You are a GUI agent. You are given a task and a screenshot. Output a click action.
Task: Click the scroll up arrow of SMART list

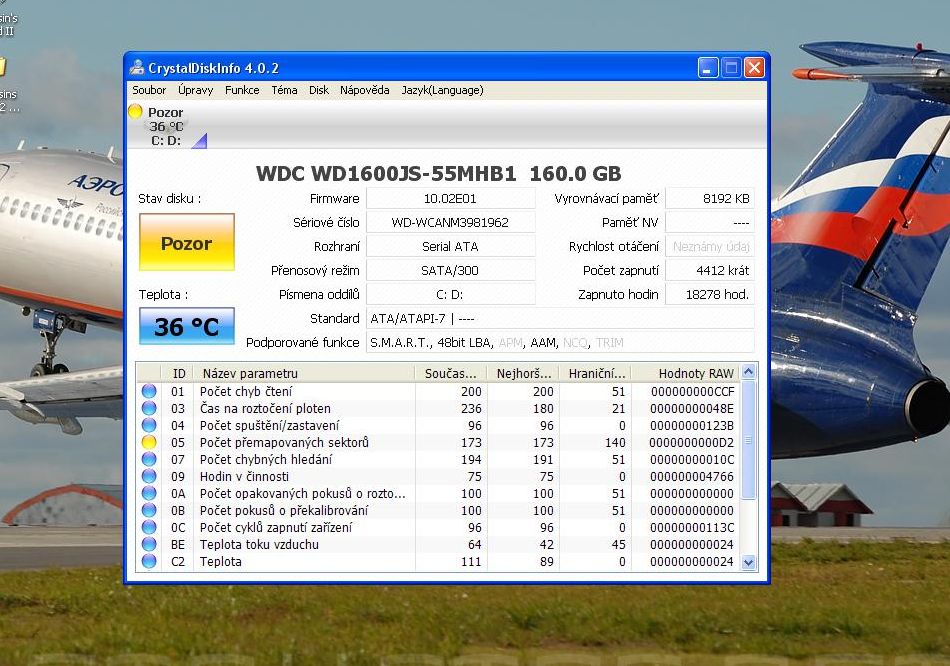(749, 371)
